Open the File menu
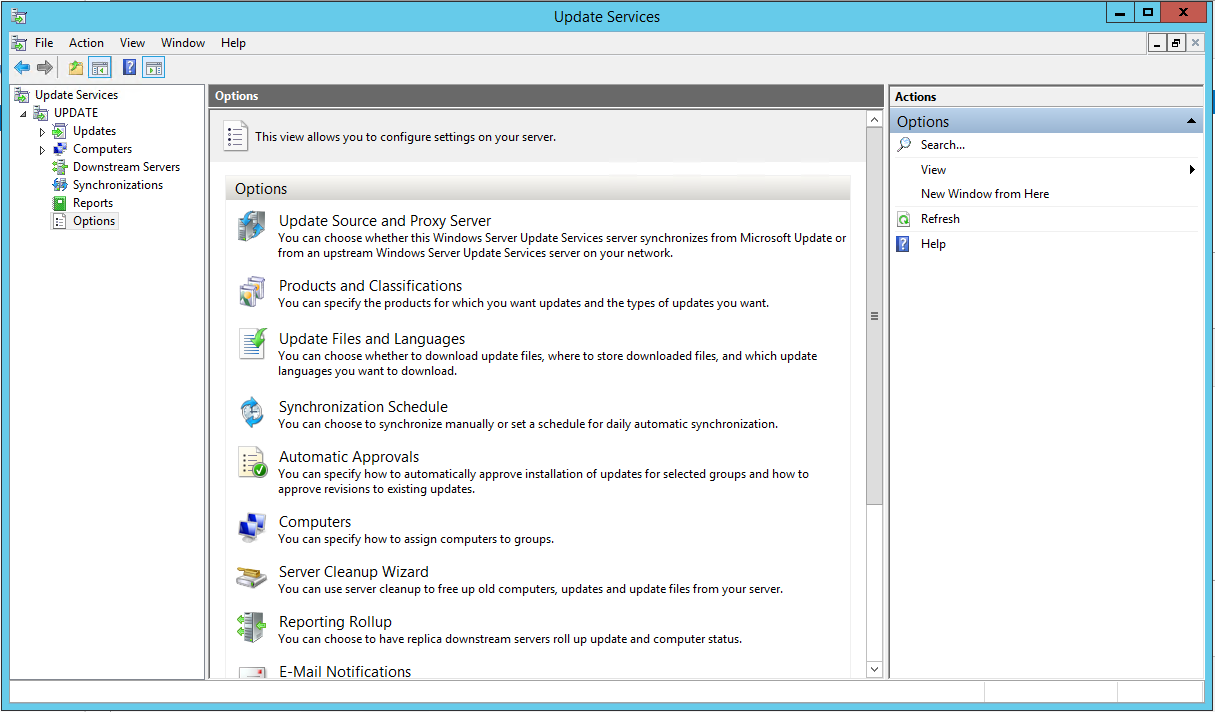The width and height of the screenshot is (1215, 712). tap(44, 43)
